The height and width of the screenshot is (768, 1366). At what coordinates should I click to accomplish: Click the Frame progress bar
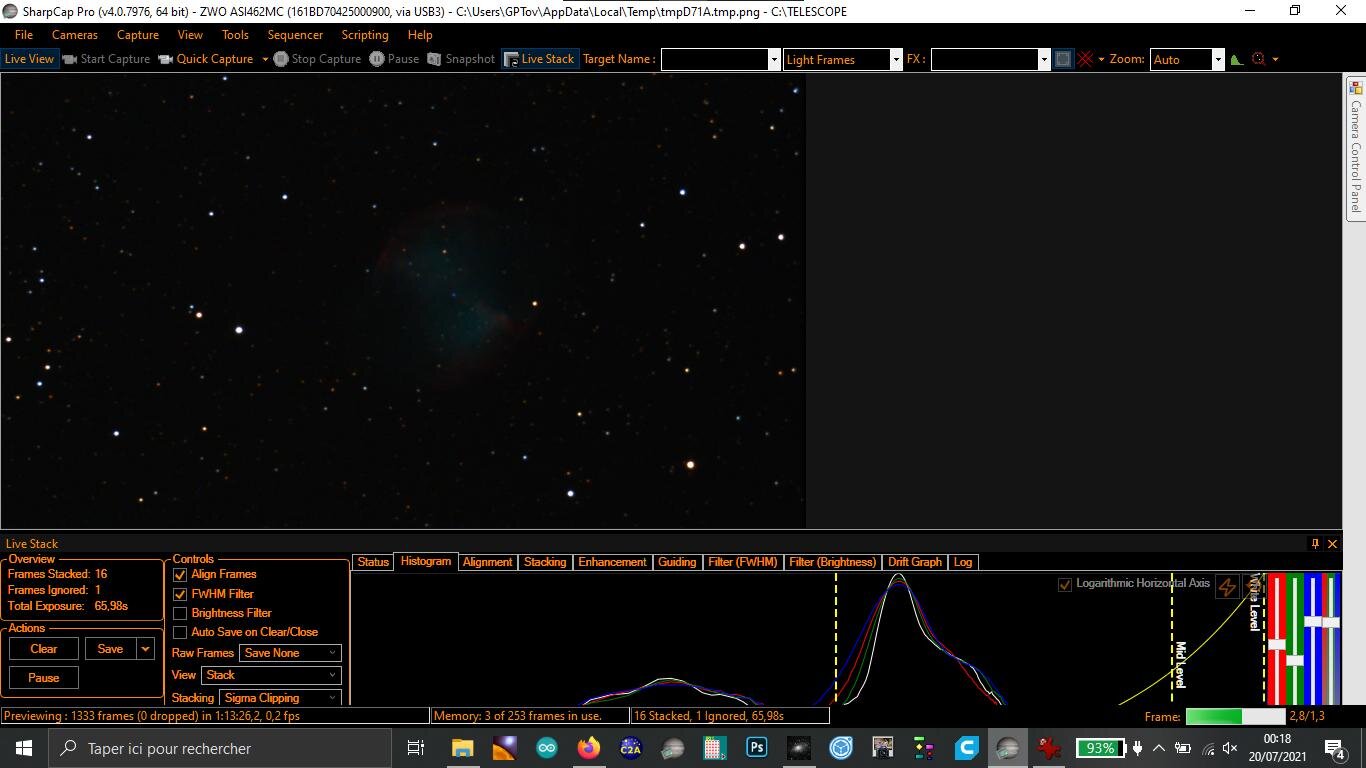click(x=1235, y=716)
